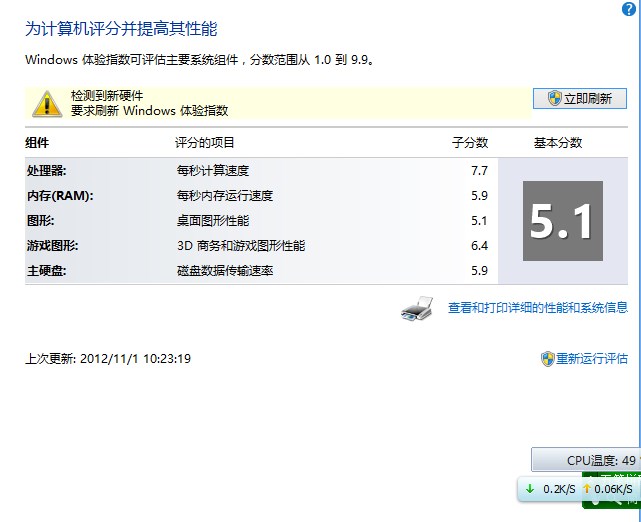The height and width of the screenshot is (522, 641).
Task: Click the processor subscore 7.7
Action: tap(479, 170)
